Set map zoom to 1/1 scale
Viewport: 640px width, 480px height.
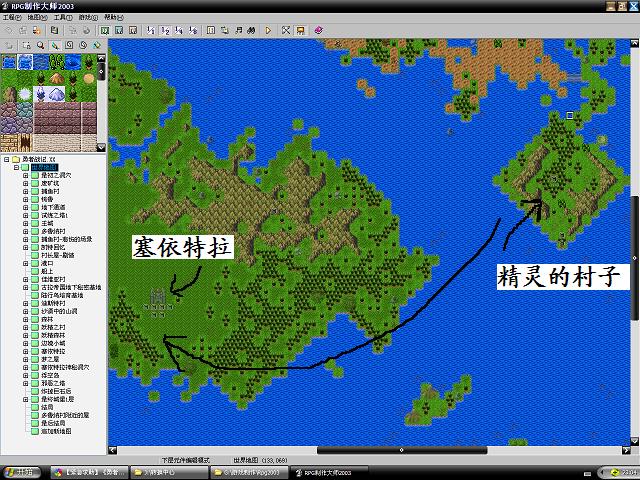pyautogui.click(x=151, y=30)
